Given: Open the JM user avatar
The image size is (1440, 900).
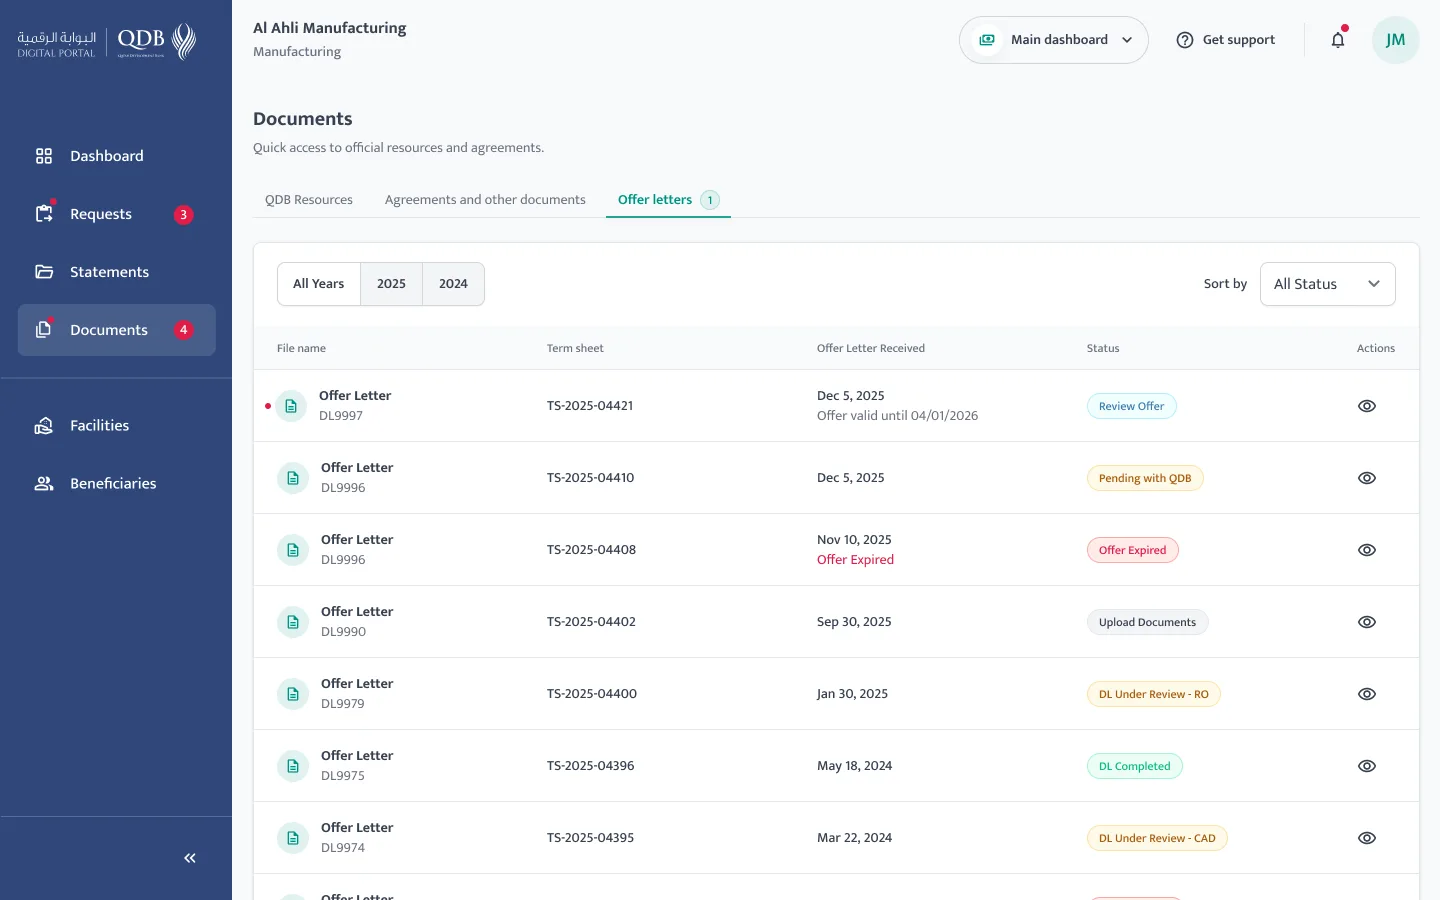Looking at the screenshot, I should click(x=1396, y=40).
